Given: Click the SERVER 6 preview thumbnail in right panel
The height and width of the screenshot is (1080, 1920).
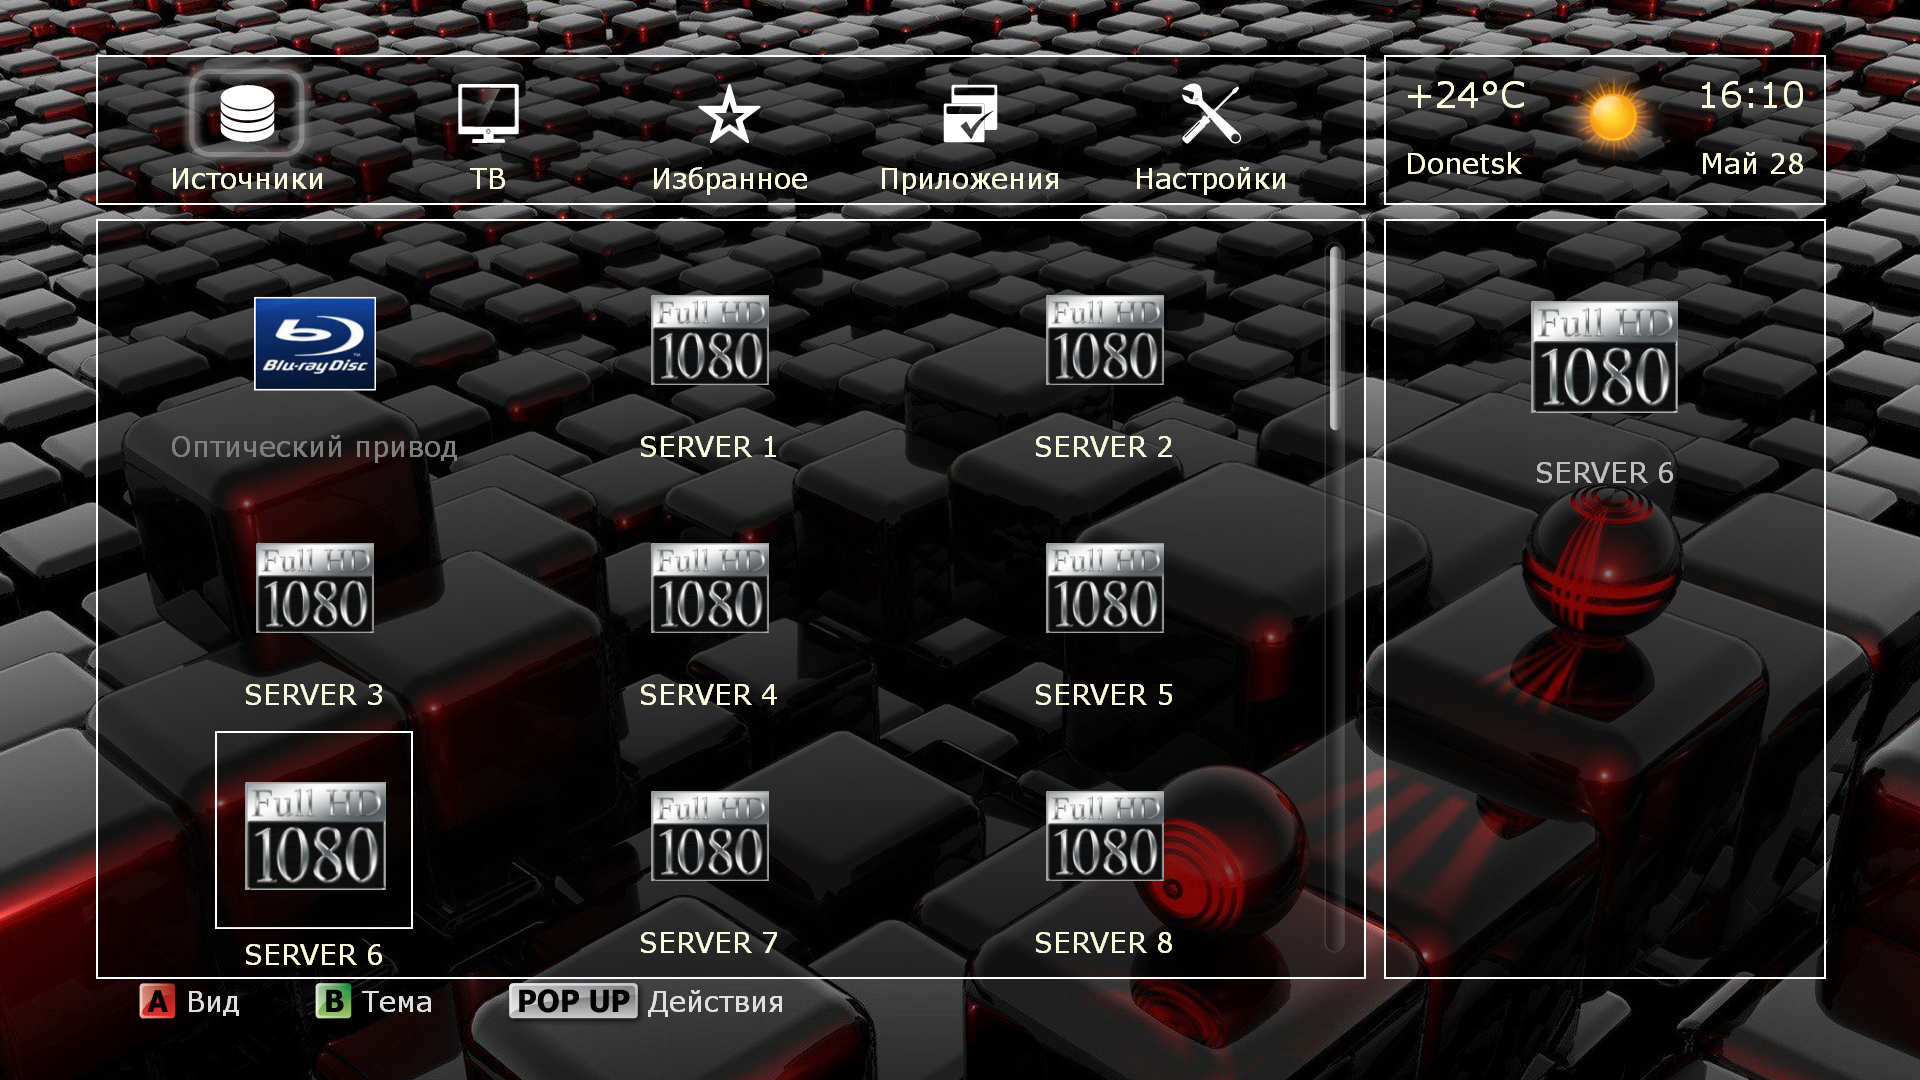Looking at the screenshot, I should click(1605, 357).
